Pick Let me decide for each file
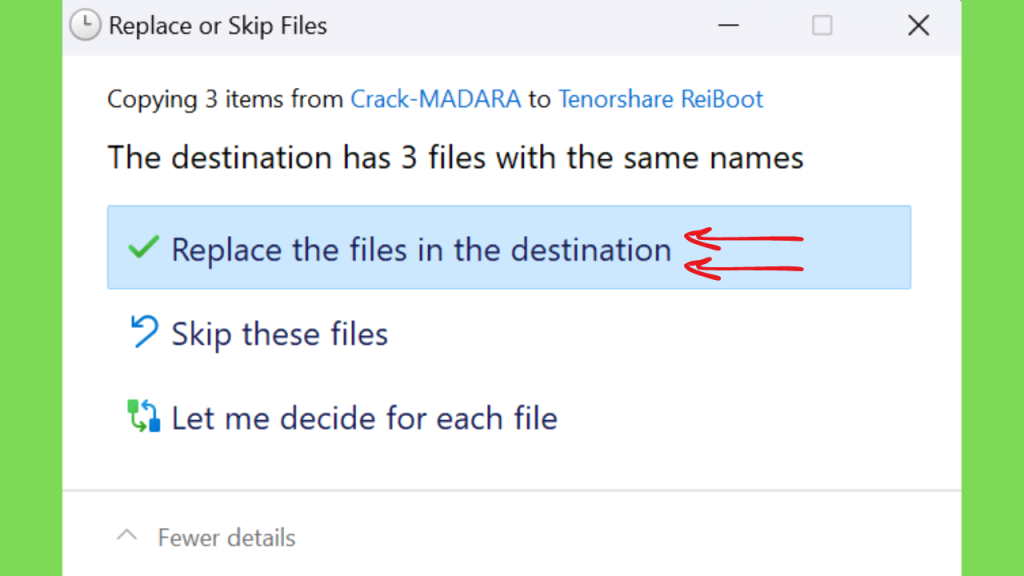The width and height of the screenshot is (1024, 576). click(x=364, y=419)
